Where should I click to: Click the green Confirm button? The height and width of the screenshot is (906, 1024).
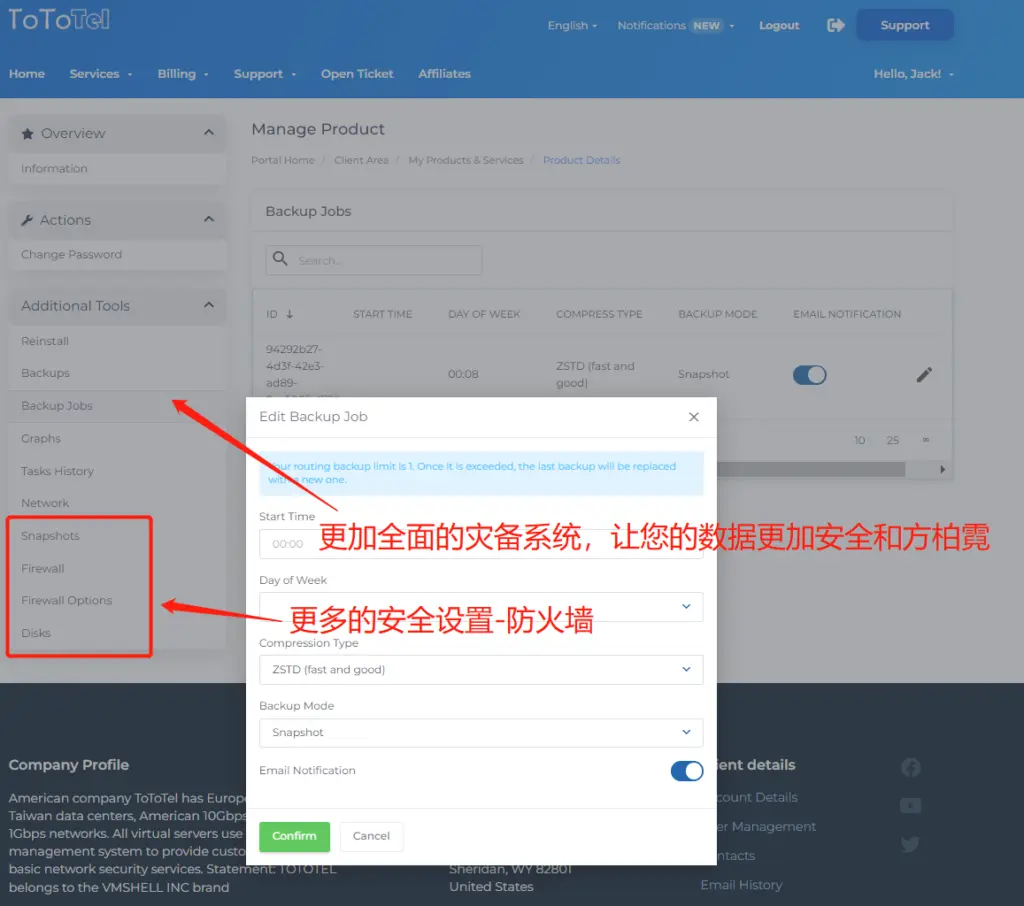[294, 836]
